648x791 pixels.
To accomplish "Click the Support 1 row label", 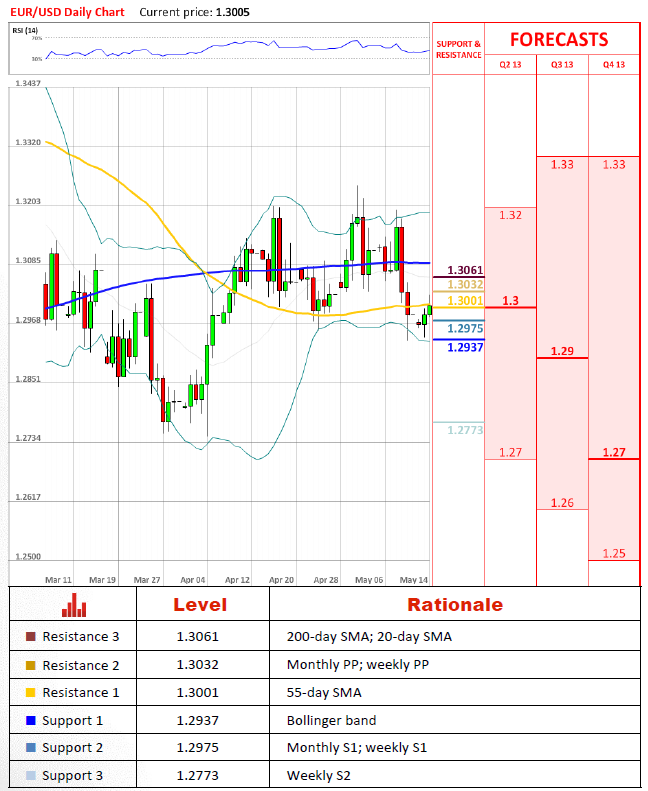I will pos(73,721).
